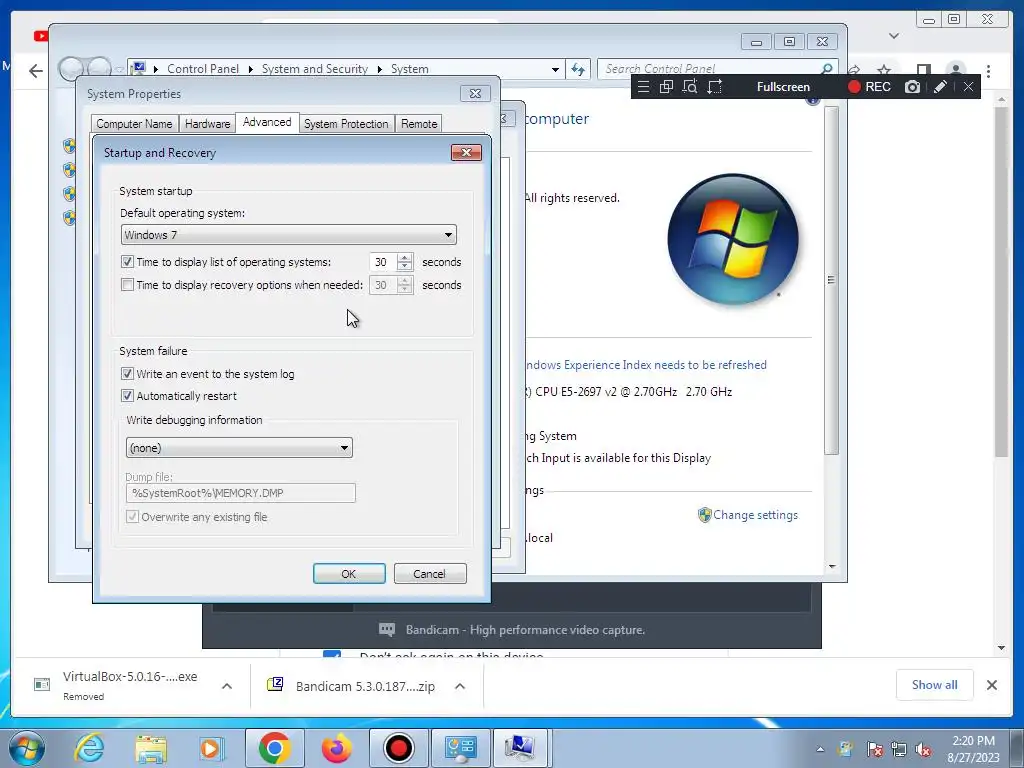Image resolution: width=1024 pixels, height=768 pixels.
Task: Open Windows Explorer from taskbar
Action: point(151,748)
